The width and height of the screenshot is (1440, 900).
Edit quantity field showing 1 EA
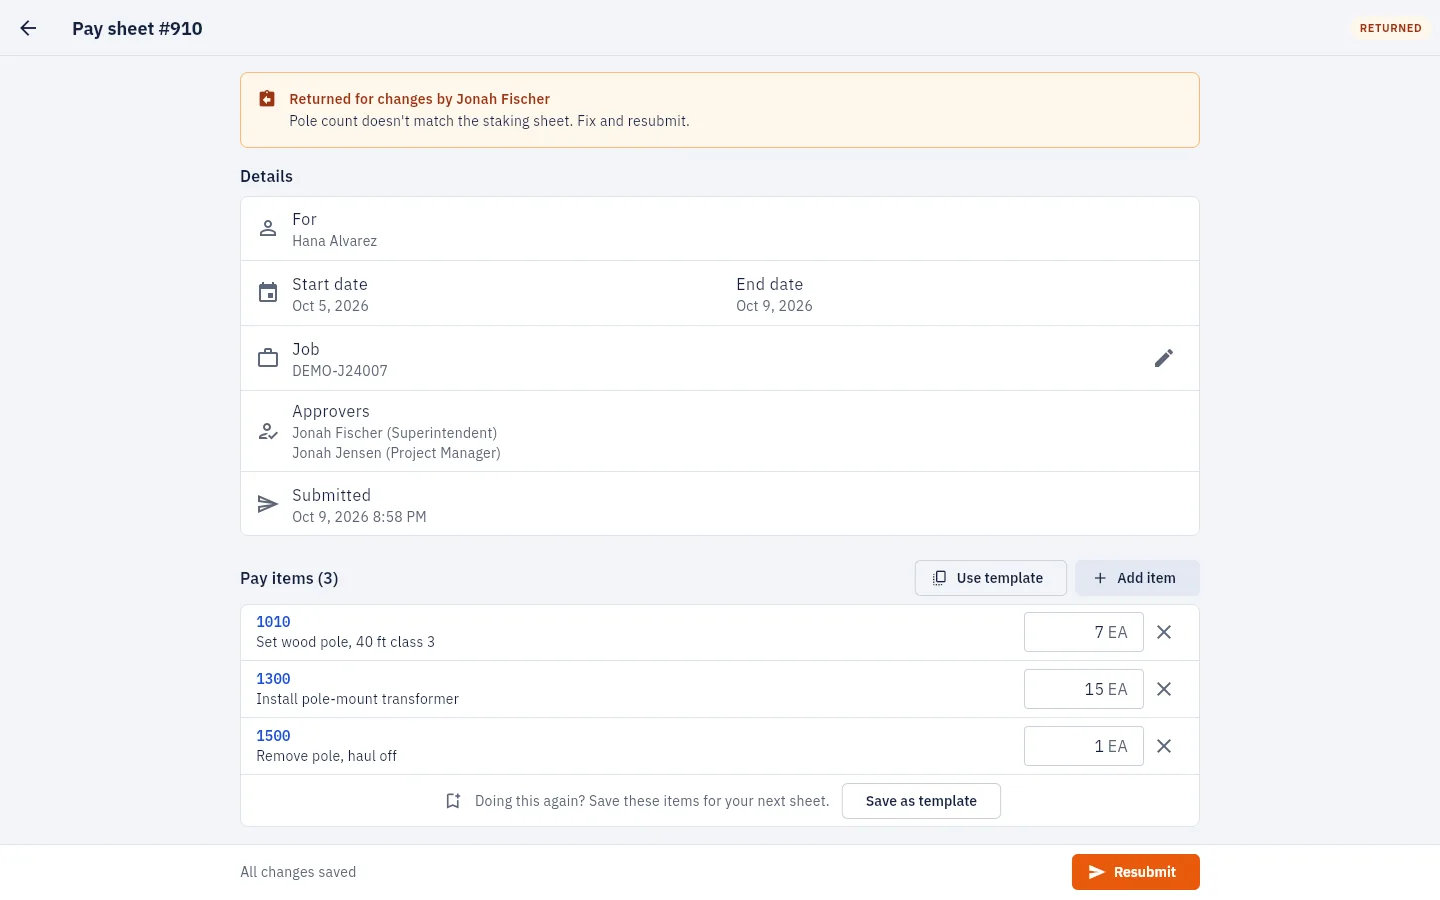1083,746
